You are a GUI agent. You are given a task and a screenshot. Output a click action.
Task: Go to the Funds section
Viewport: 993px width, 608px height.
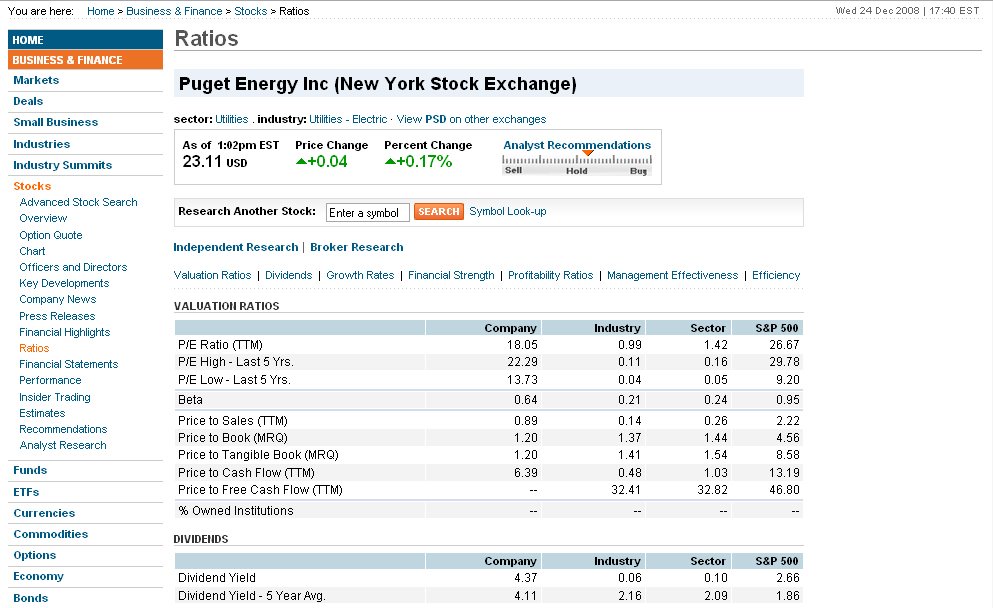coord(30,470)
